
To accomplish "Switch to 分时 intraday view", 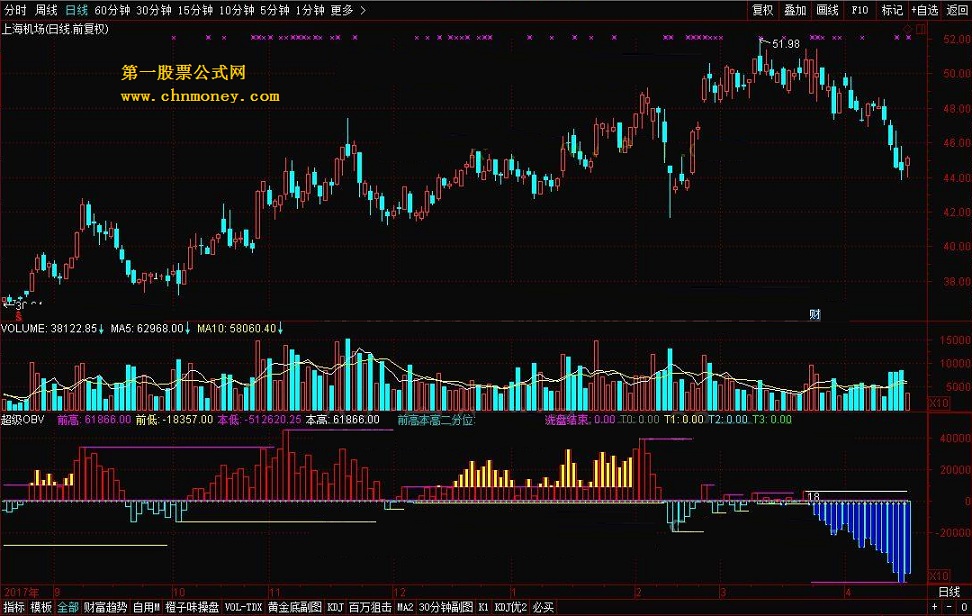I will 15,10.
